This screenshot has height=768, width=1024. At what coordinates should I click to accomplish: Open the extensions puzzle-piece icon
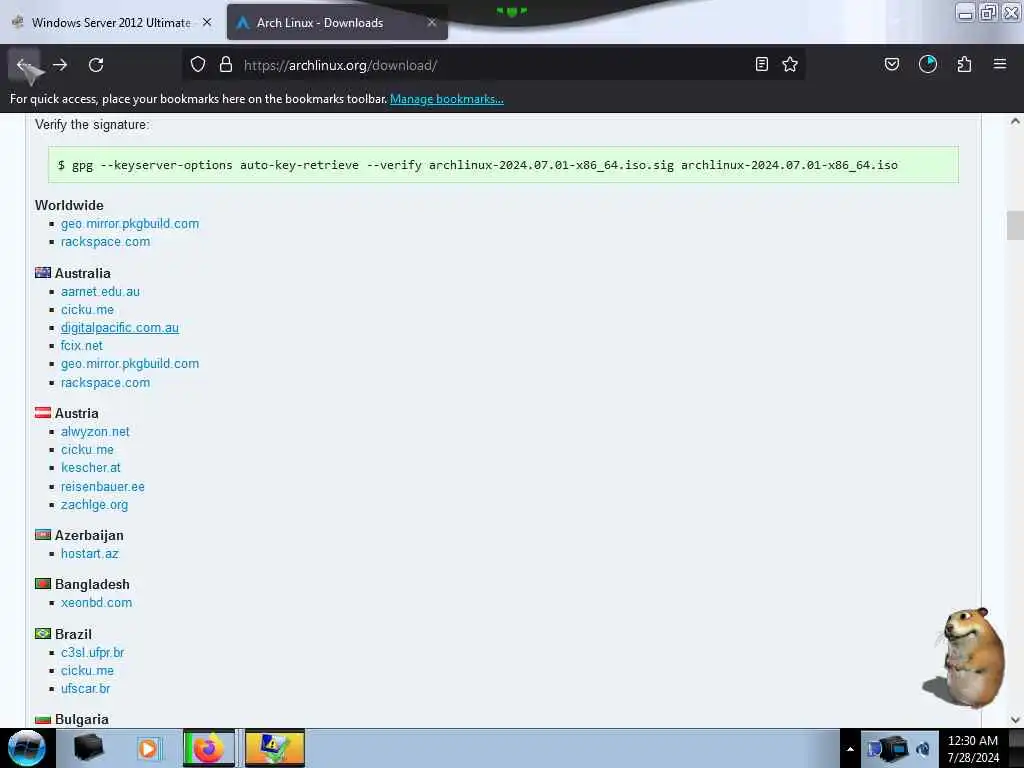coord(964,64)
